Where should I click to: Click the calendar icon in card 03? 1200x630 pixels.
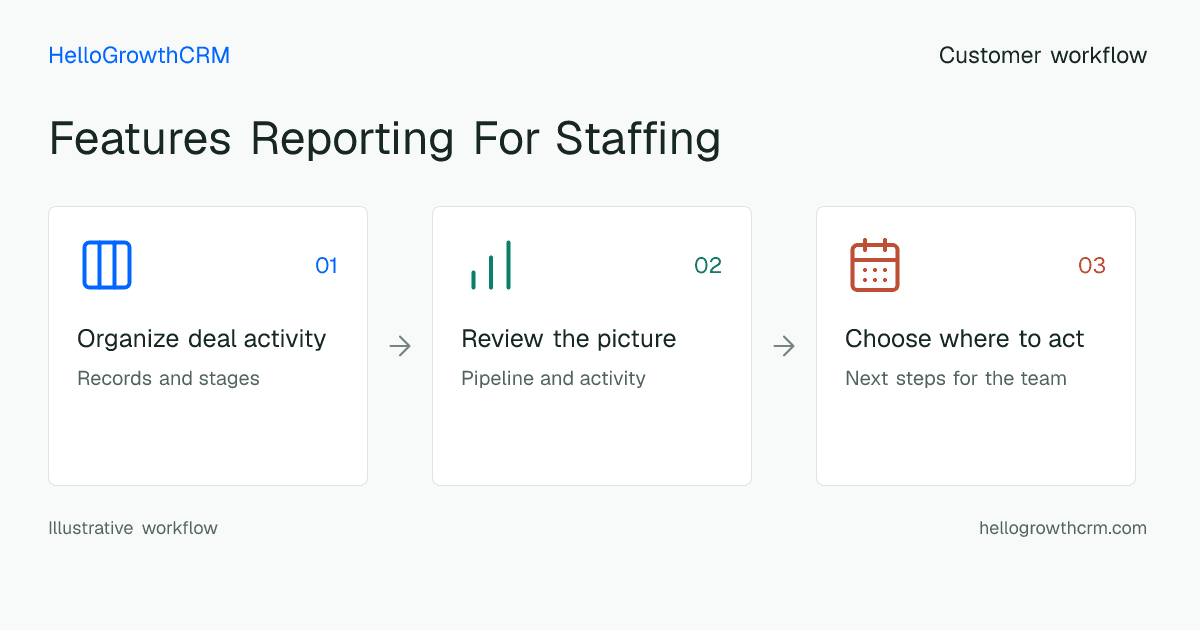point(875,265)
